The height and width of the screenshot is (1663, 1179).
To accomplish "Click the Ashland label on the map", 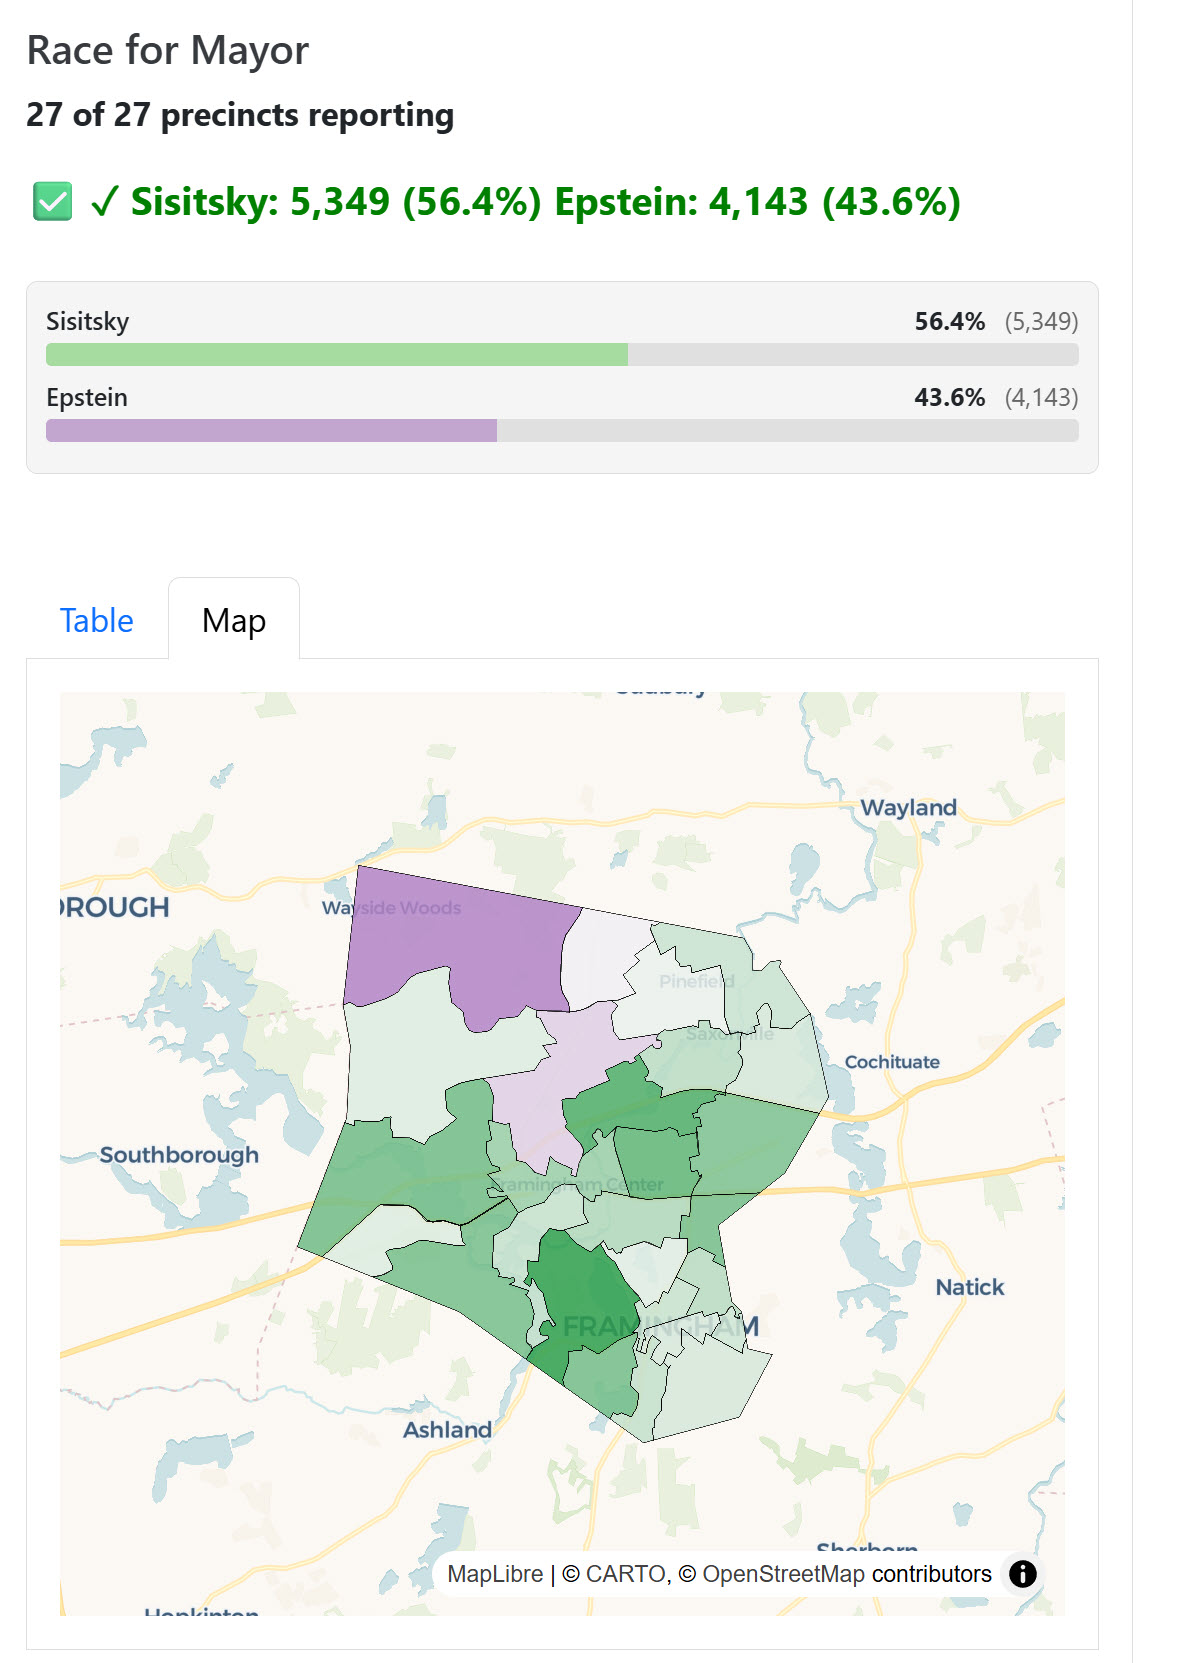I will tap(447, 1430).
